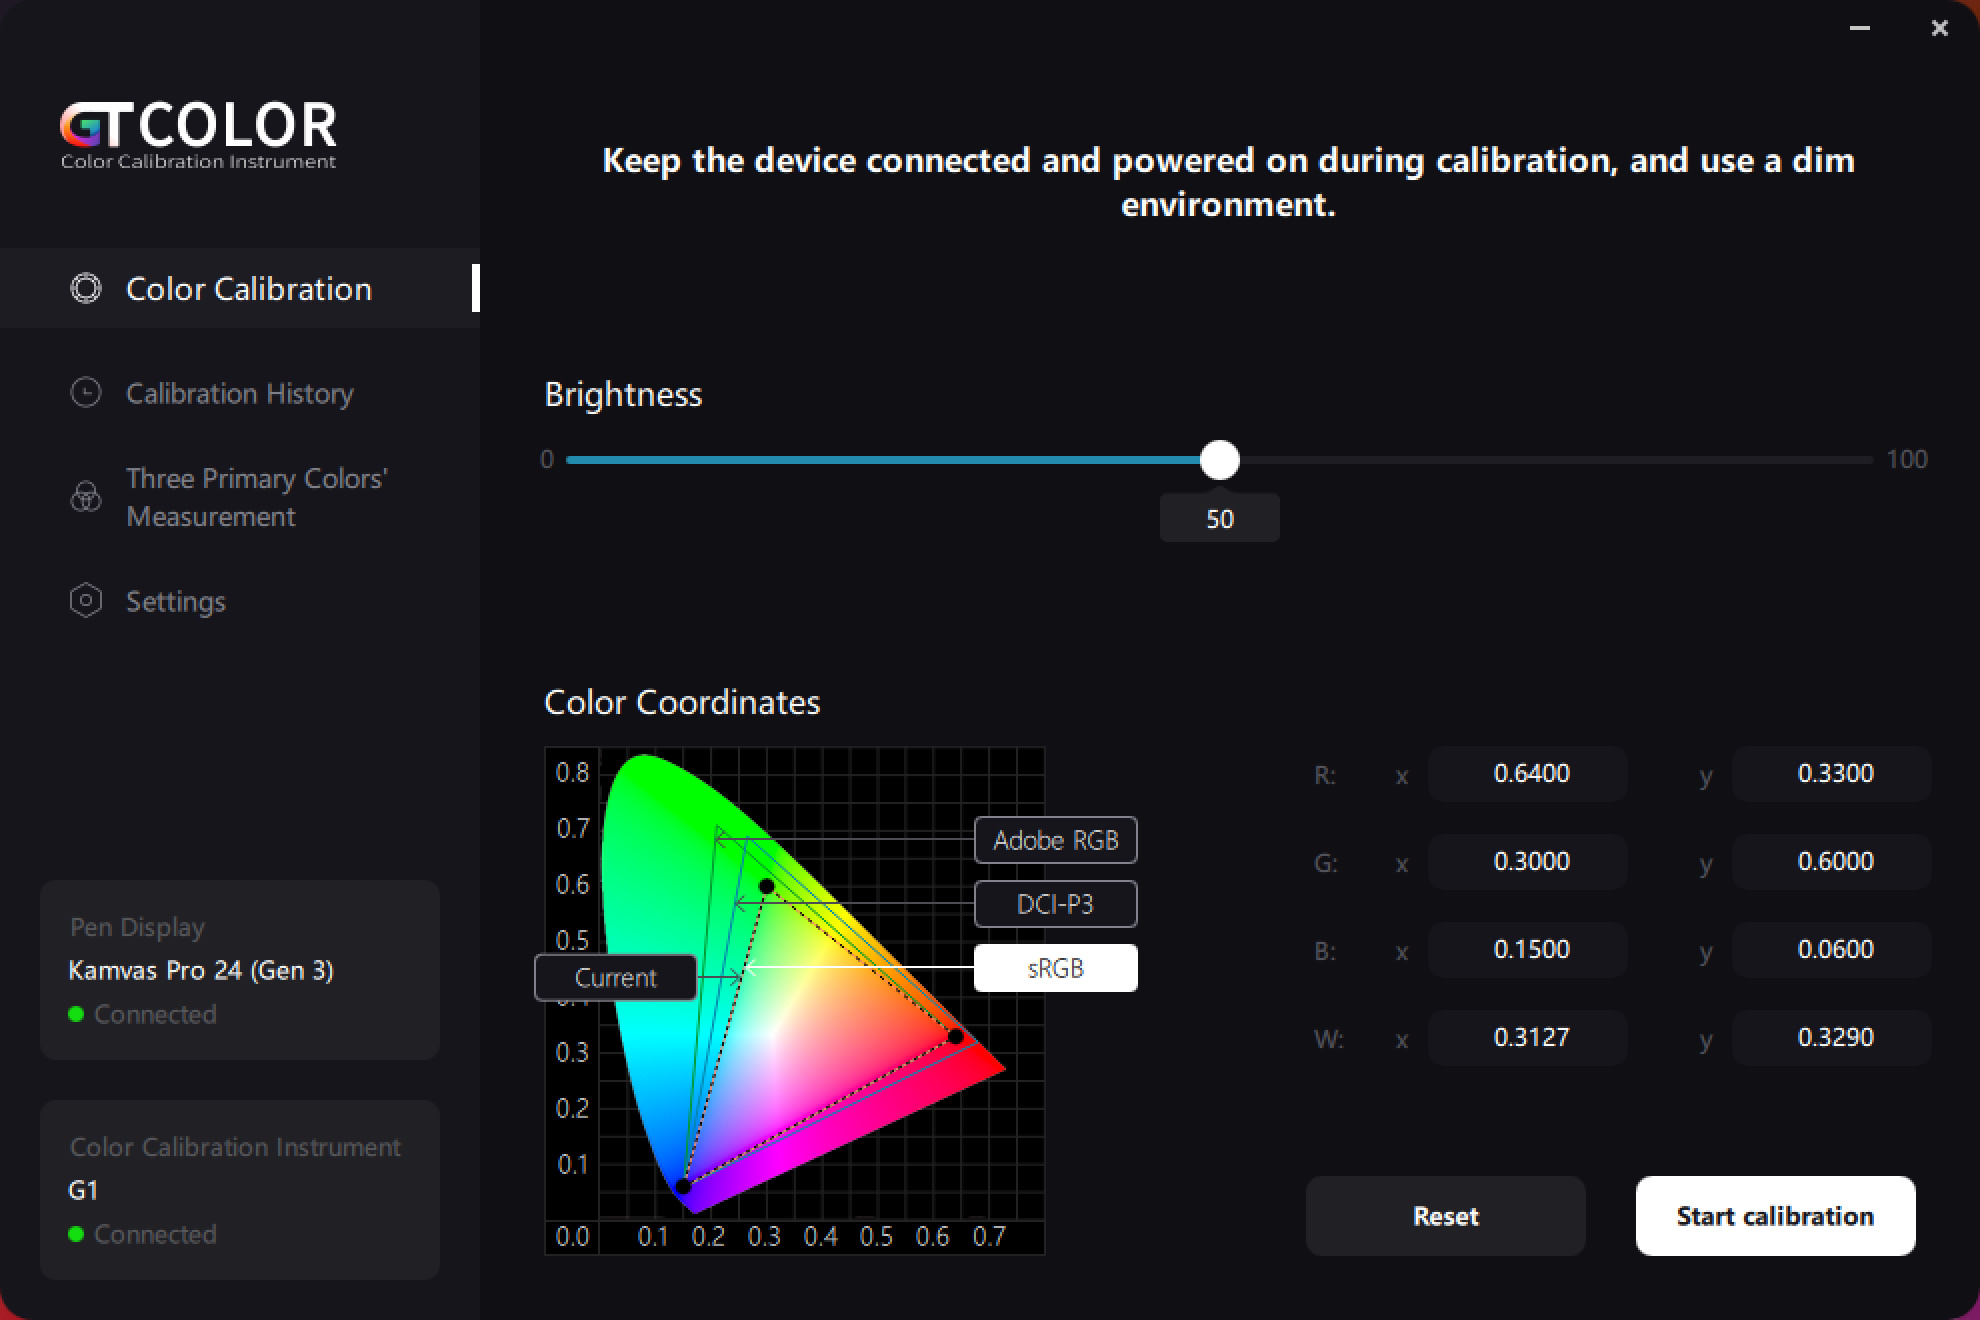Select the Color Calibration icon in sidebar
Image resolution: width=1980 pixels, height=1320 pixels.
[86, 288]
